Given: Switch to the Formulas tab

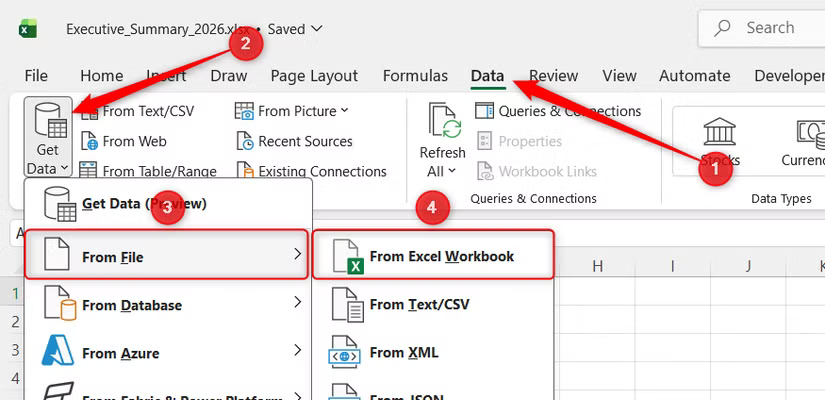Looking at the screenshot, I should click(415, 76).
